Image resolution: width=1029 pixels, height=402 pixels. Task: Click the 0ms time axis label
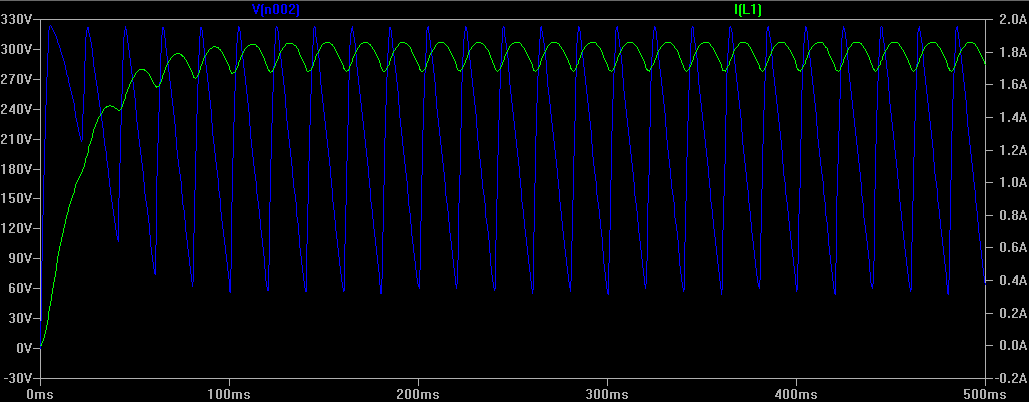coord(40,393)
